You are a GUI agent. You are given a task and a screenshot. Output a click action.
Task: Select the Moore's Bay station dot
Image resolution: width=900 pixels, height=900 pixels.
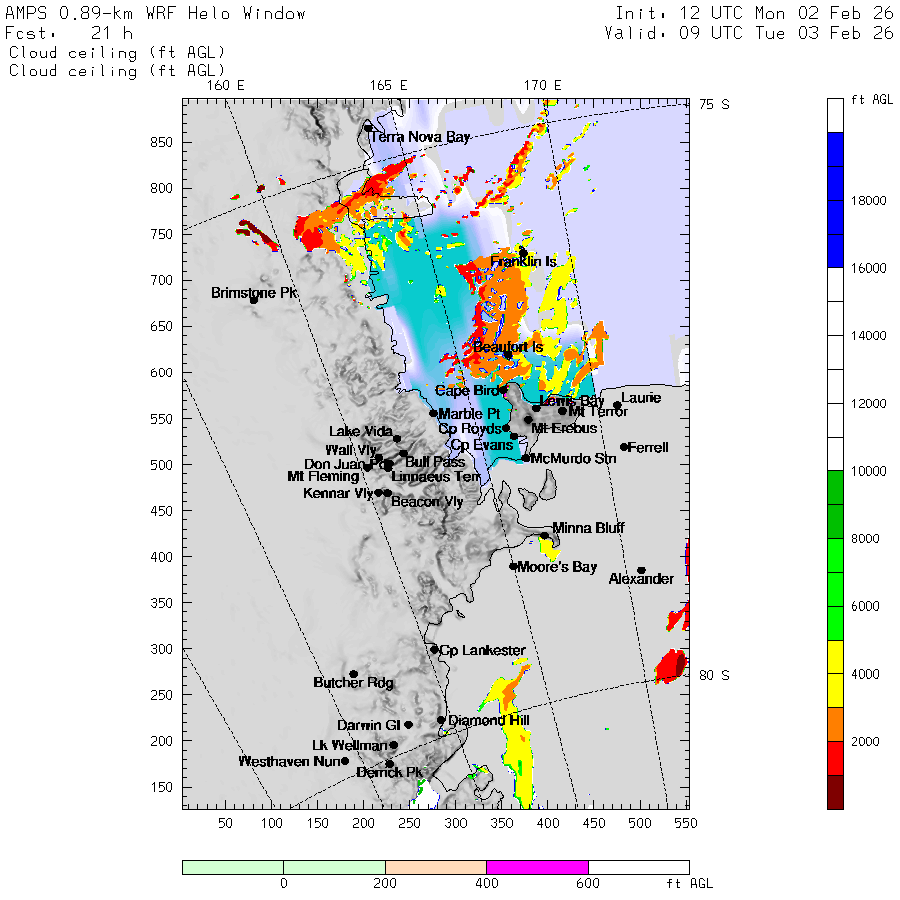pyautogui.click(x=513, y=566)
